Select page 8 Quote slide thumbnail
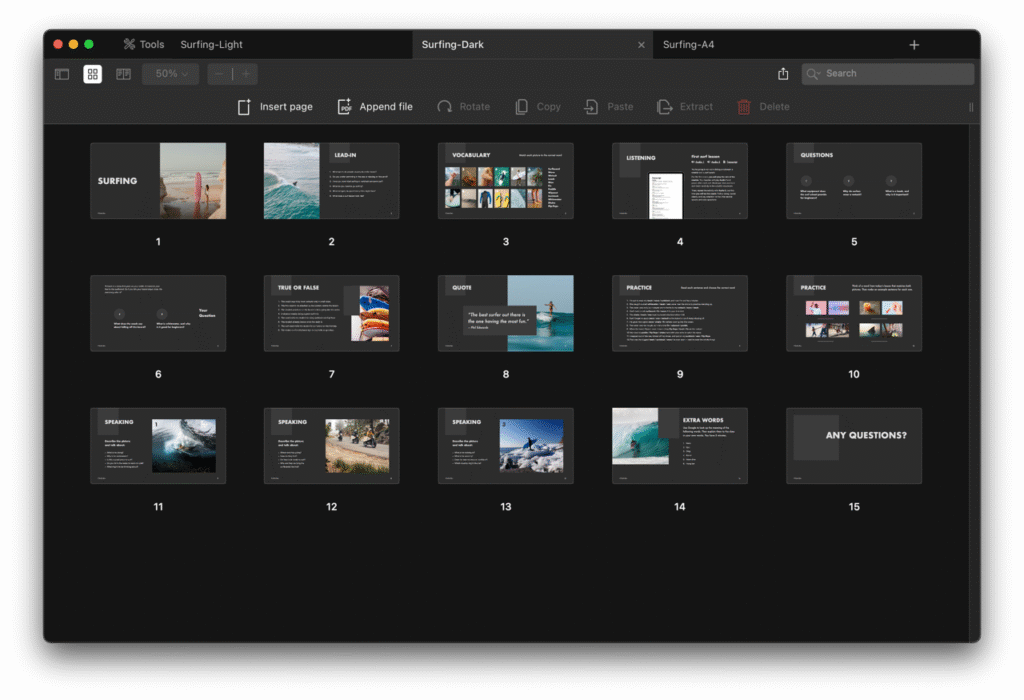1024x700 pixels. coord(505,313)
